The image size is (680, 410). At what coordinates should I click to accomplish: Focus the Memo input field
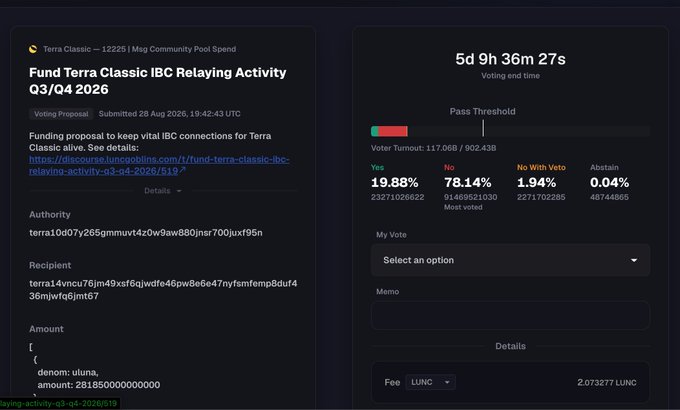click(x=510, y=315)
